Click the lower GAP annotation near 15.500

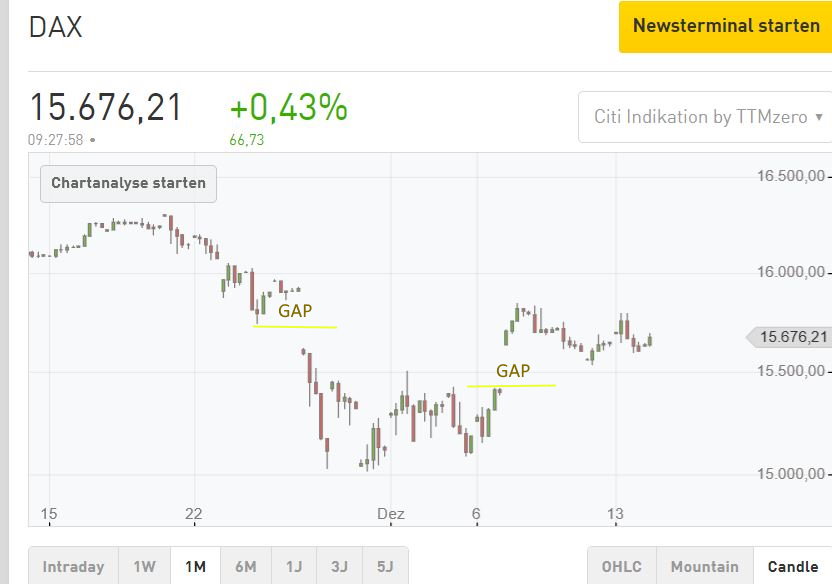point(511,385)
